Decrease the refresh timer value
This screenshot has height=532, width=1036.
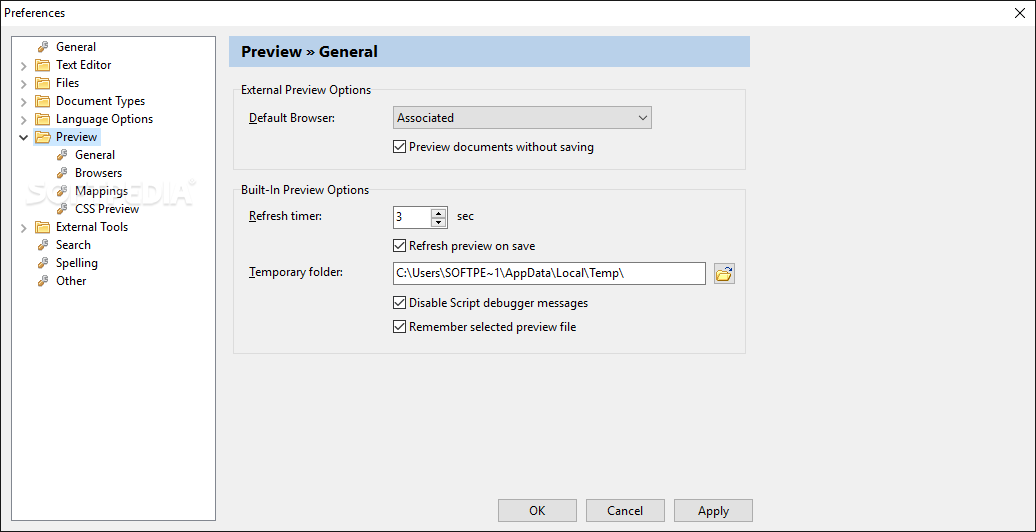[439, 222]
